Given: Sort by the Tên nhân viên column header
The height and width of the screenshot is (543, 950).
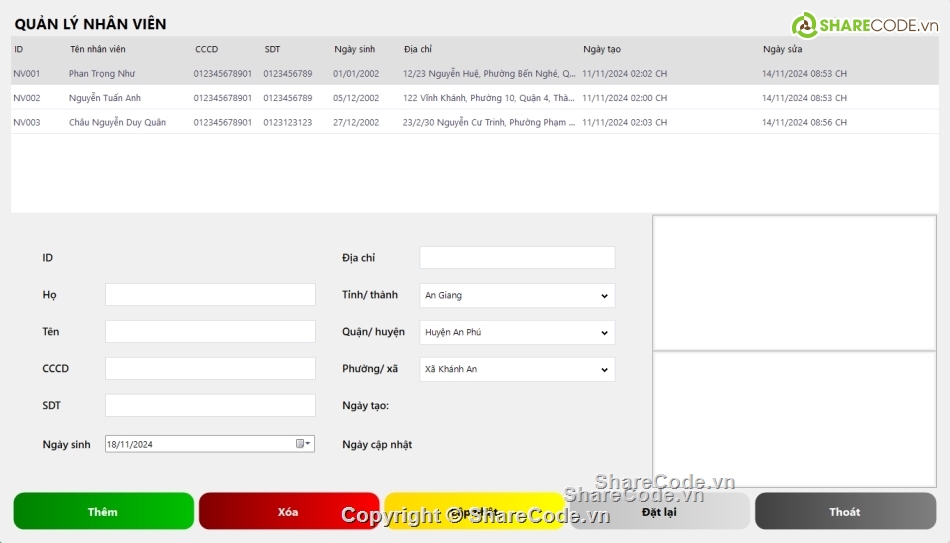Looking at the screenshot, I should 98,49.
